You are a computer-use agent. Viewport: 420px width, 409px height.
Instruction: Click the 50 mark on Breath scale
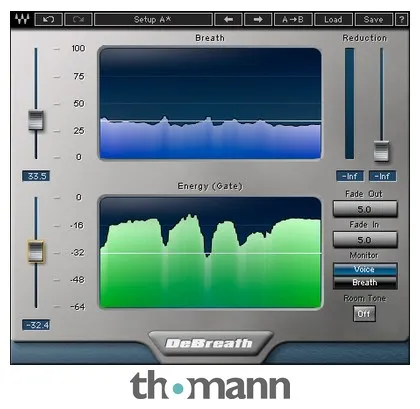79,104
